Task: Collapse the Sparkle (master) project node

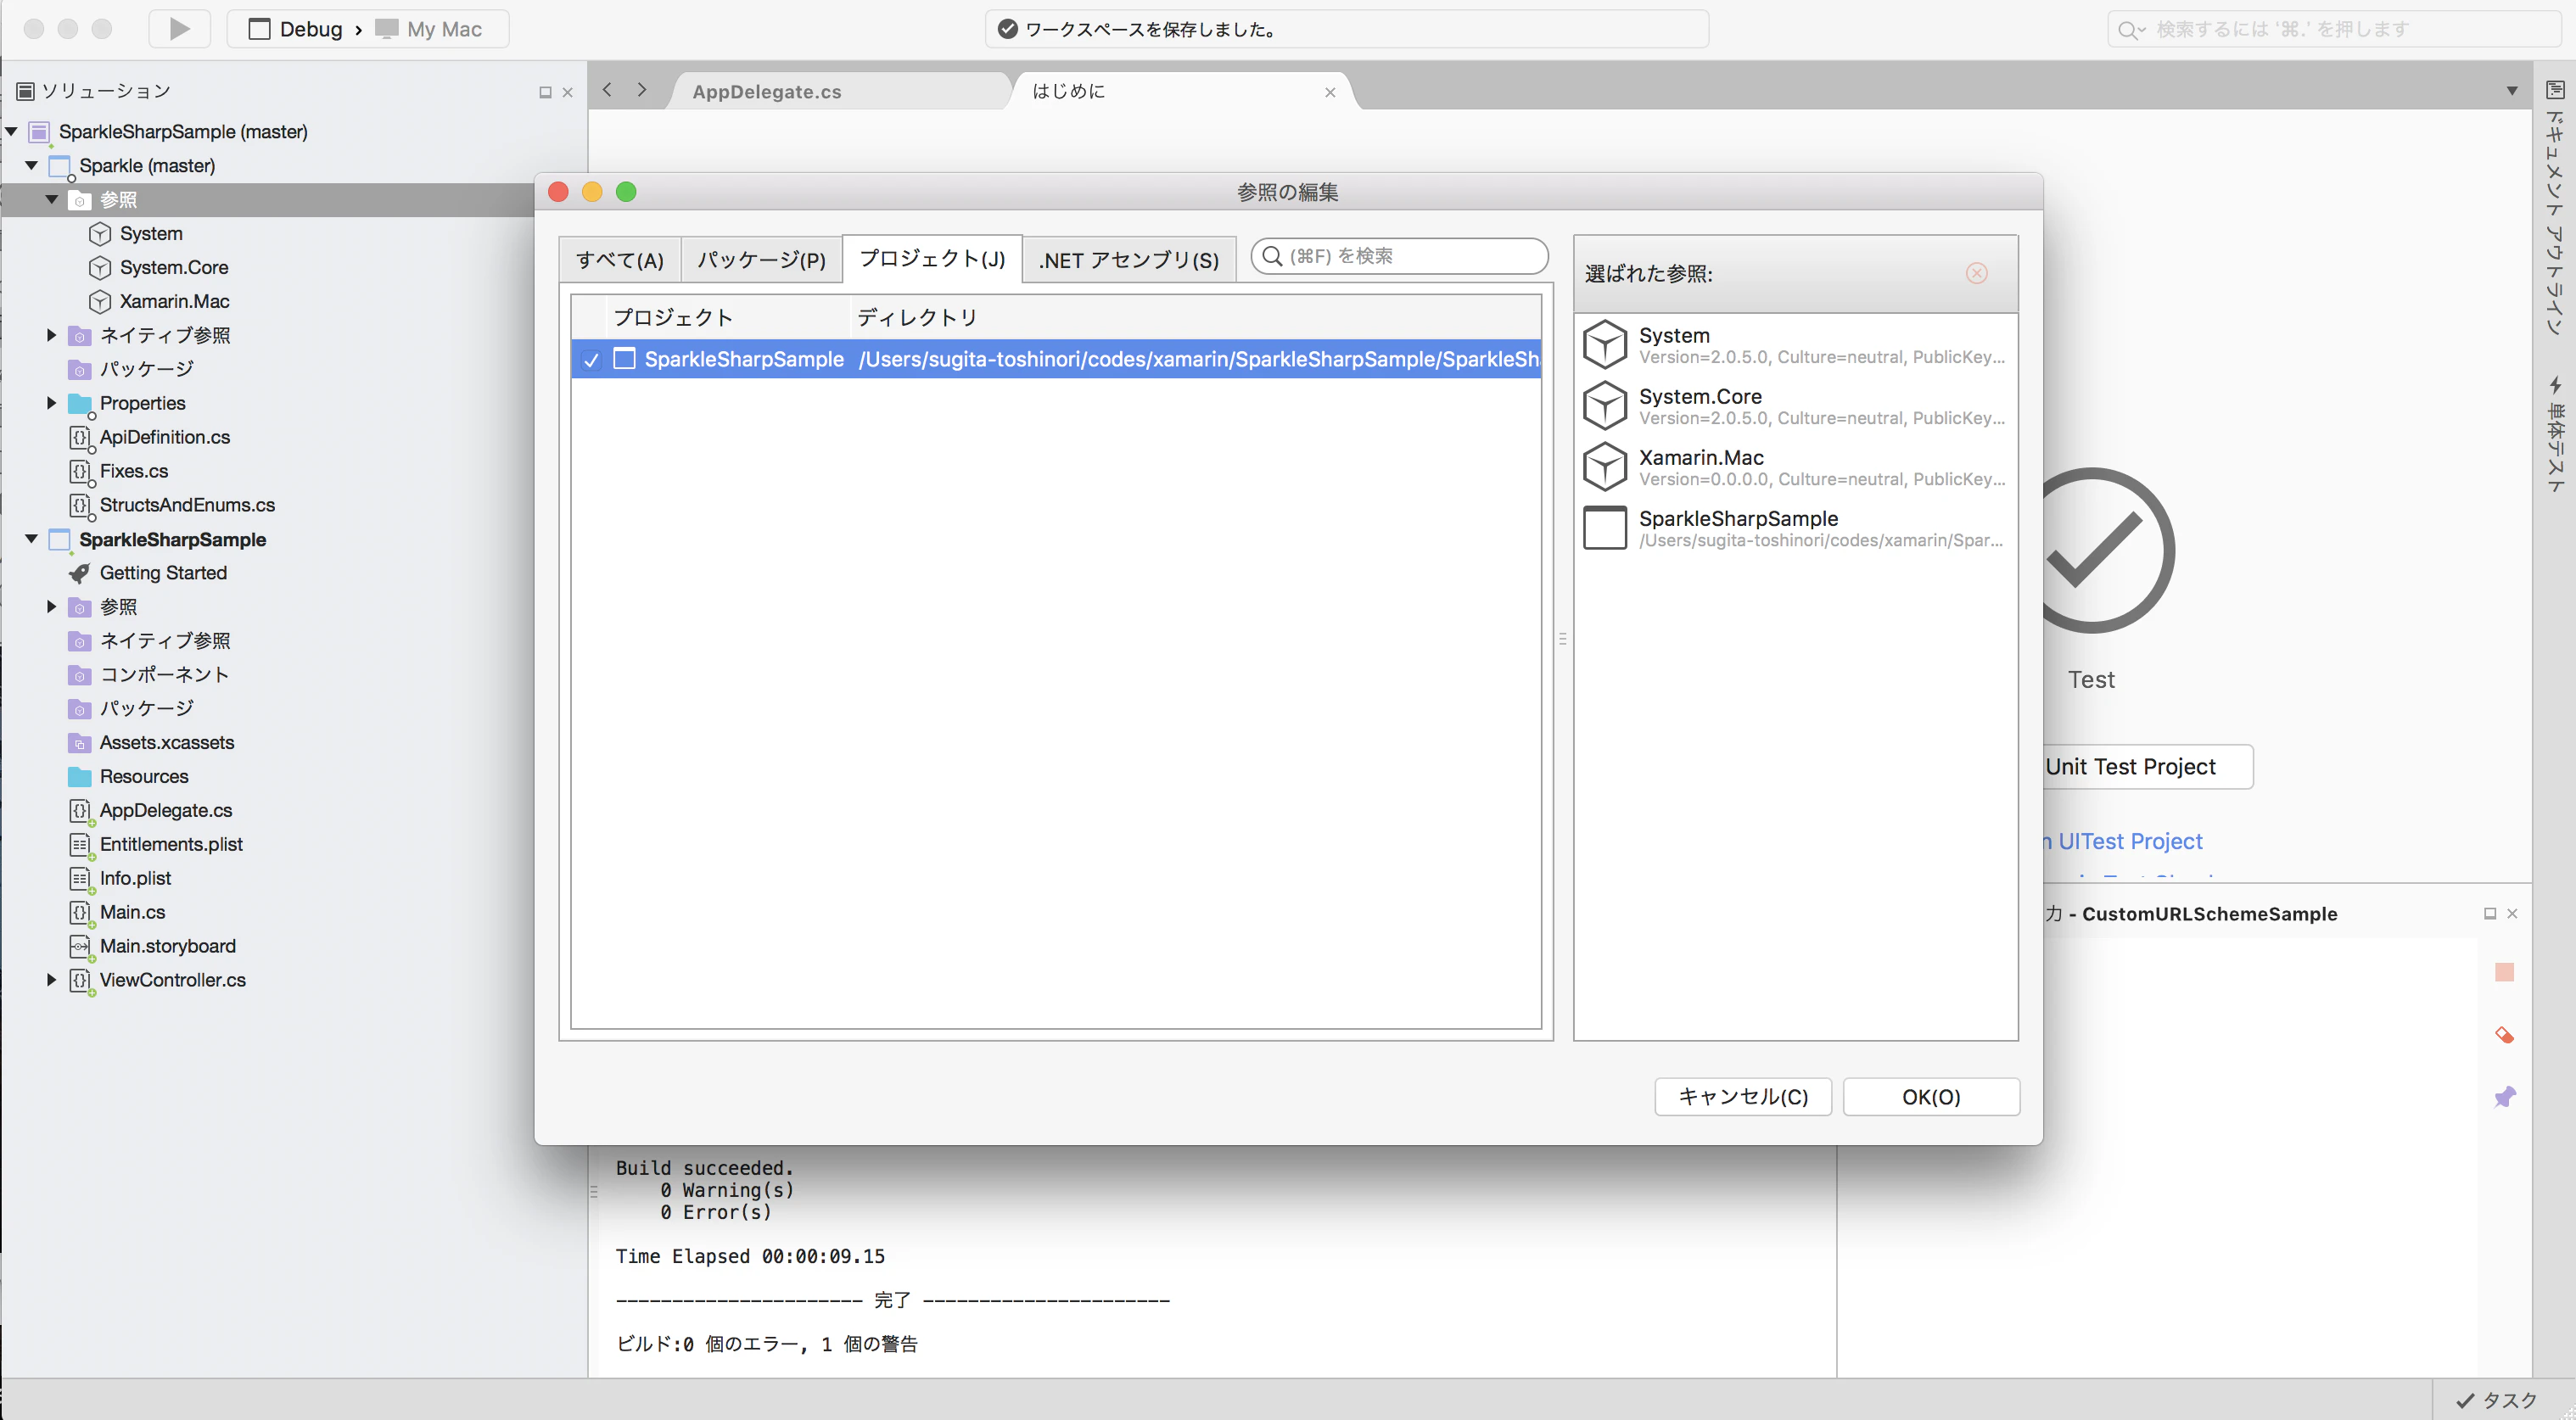Action: 32,165
